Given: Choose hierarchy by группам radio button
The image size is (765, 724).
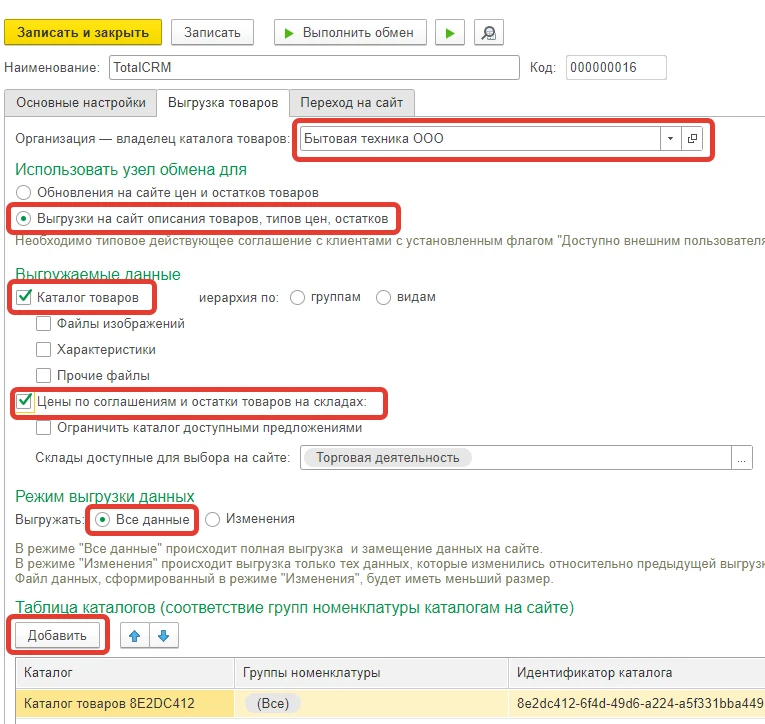Looking at the screenshot, I should [297, 297].
